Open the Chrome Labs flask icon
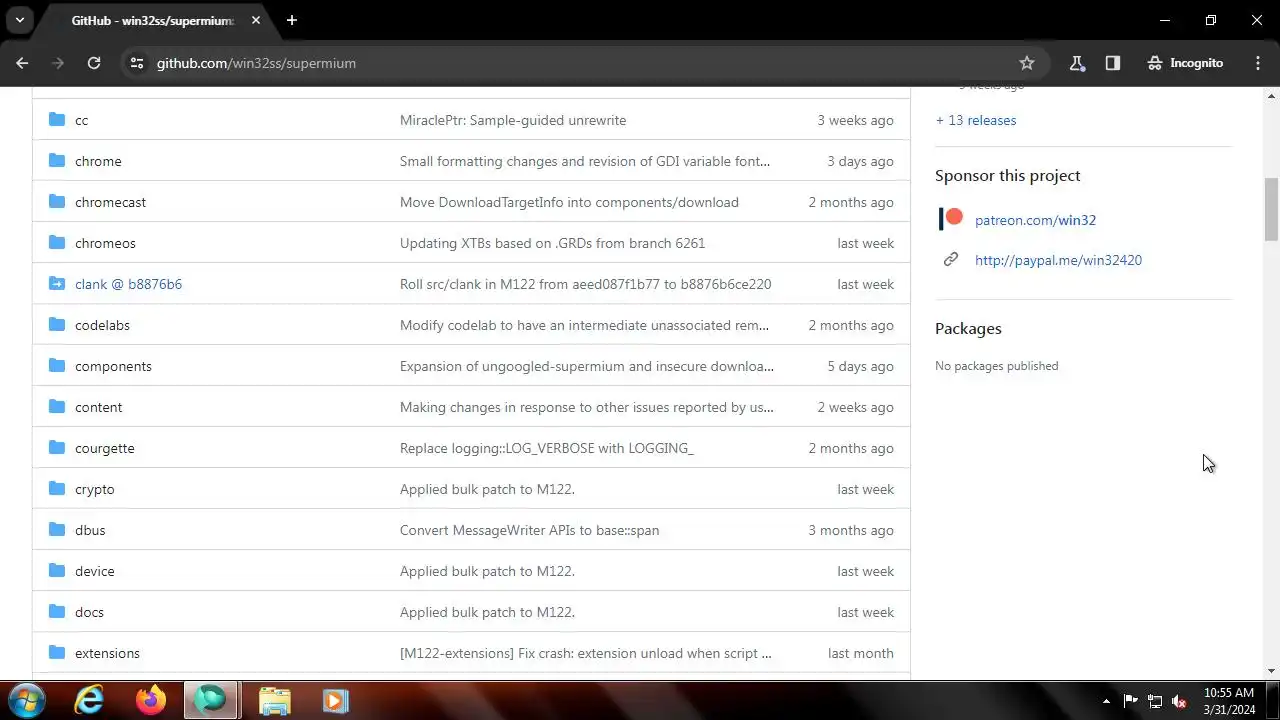1280x720 pixels. 1077,63
